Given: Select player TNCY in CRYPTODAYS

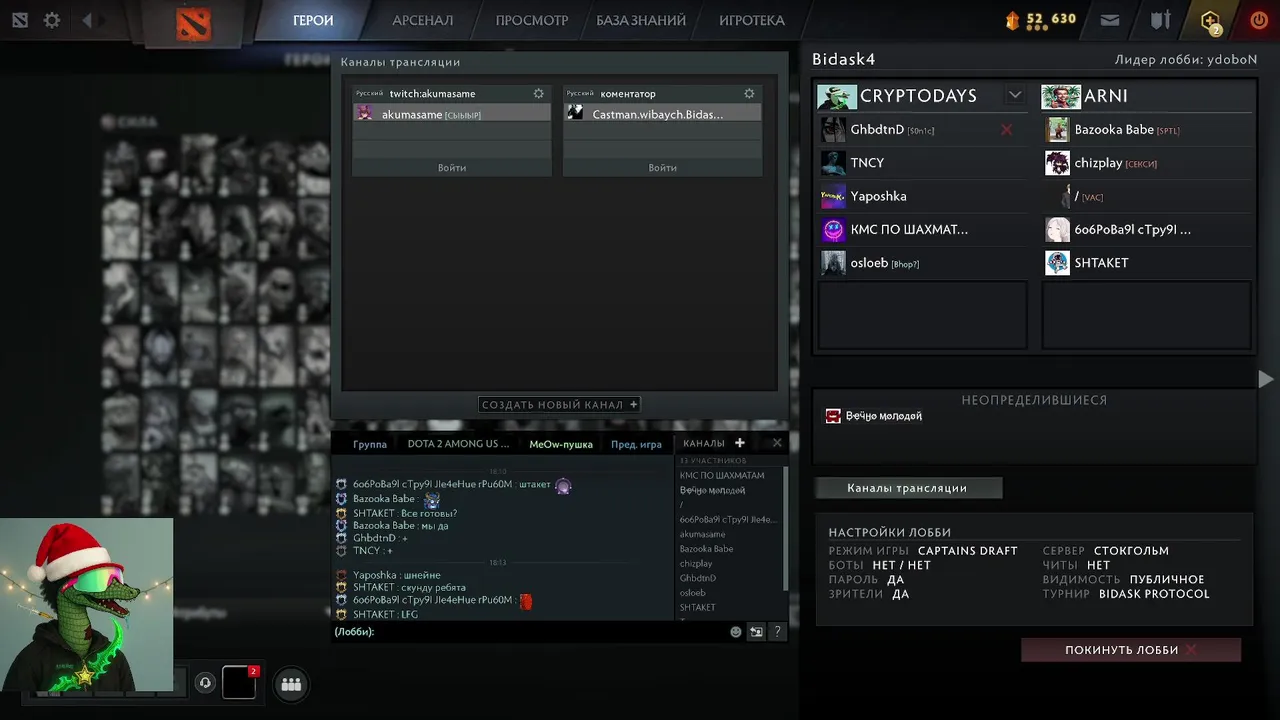Looking at the screenshot, I should click(x=923, y=163).
